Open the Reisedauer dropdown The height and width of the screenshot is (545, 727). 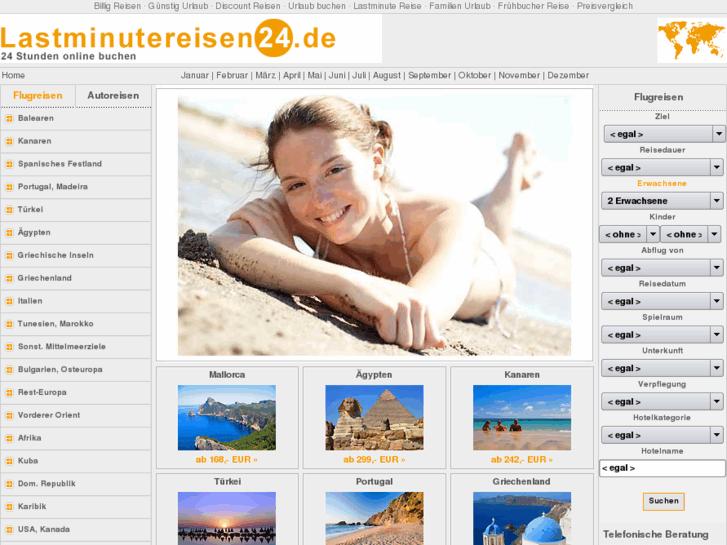662,167
